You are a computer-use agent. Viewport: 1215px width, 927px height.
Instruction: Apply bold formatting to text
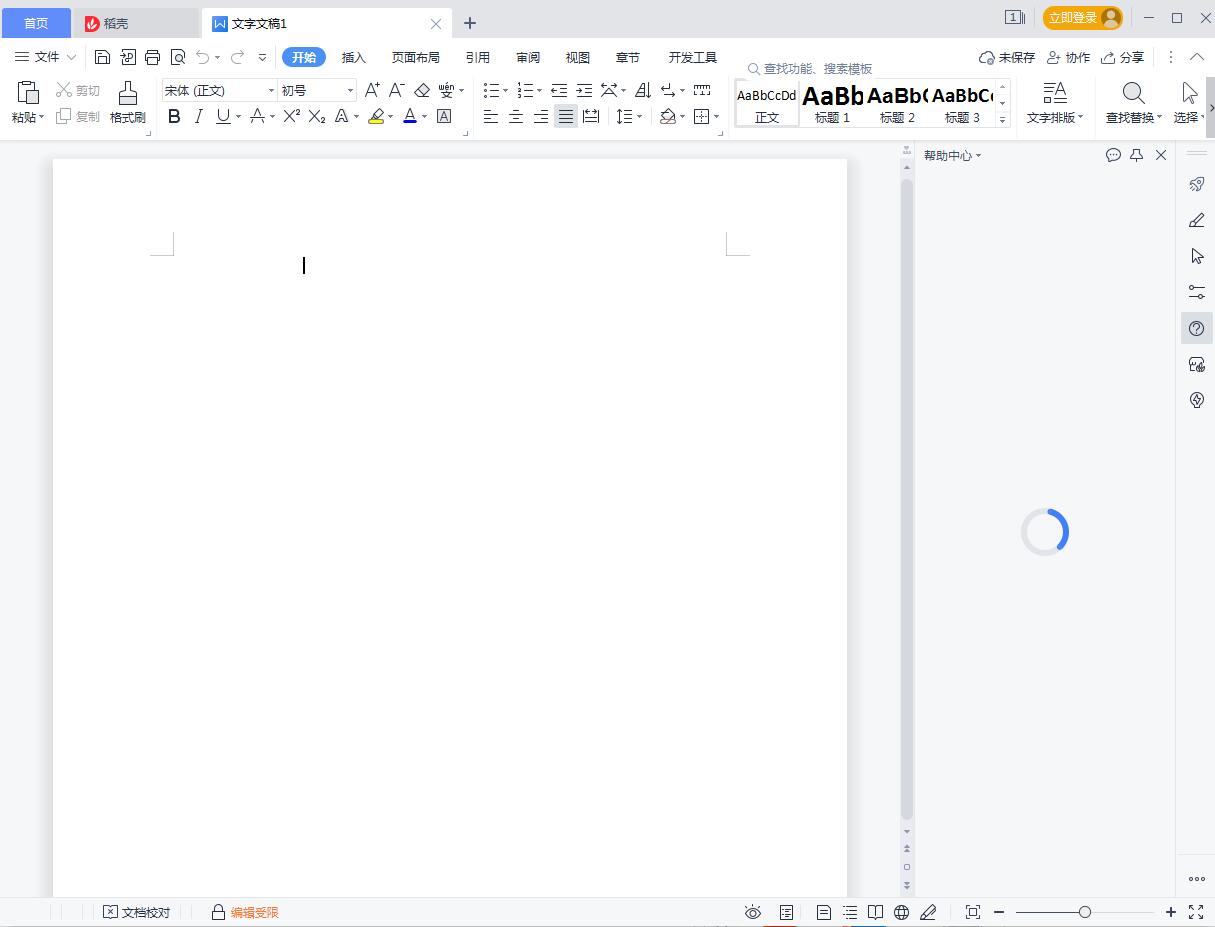pyautogui.click(x=174, y=116)
